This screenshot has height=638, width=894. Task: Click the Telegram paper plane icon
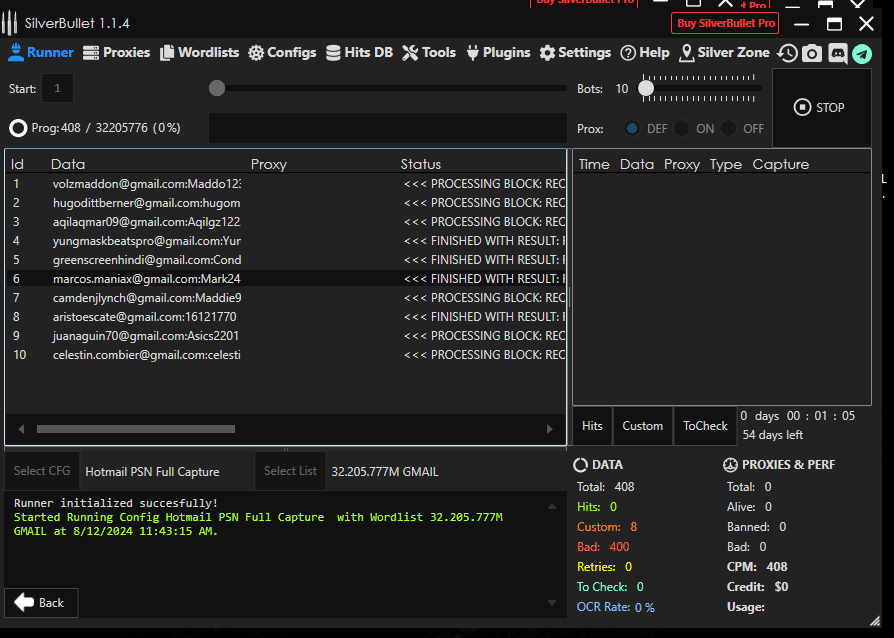pos(862,53)
